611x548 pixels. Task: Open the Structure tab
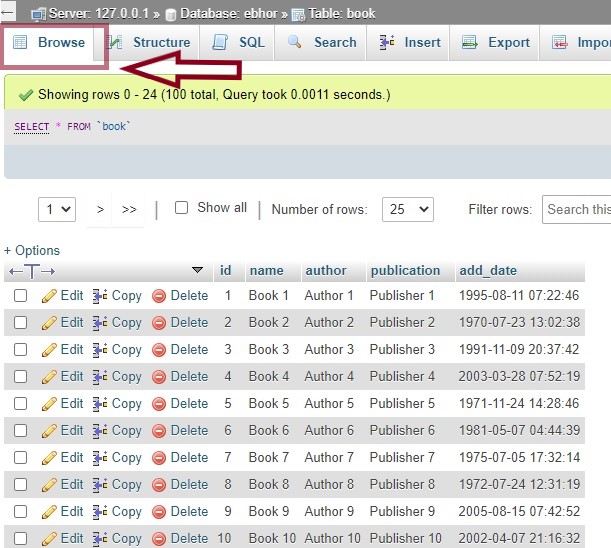pyautogui.click(x=148, y=42)
